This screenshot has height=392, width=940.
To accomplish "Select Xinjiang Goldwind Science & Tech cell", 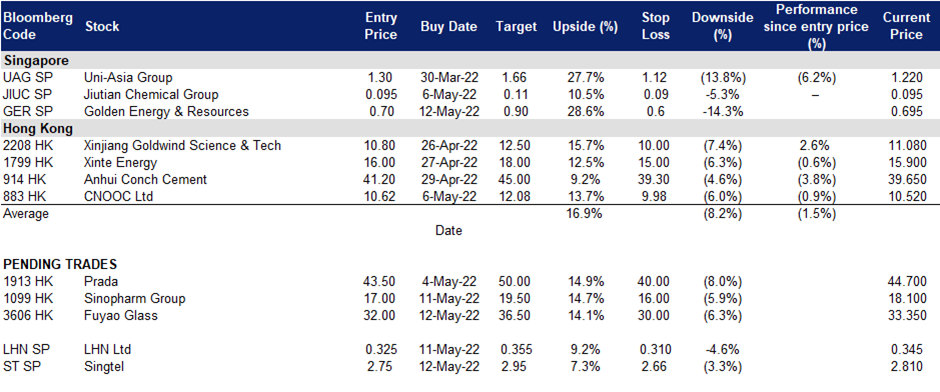I will 183,146.
